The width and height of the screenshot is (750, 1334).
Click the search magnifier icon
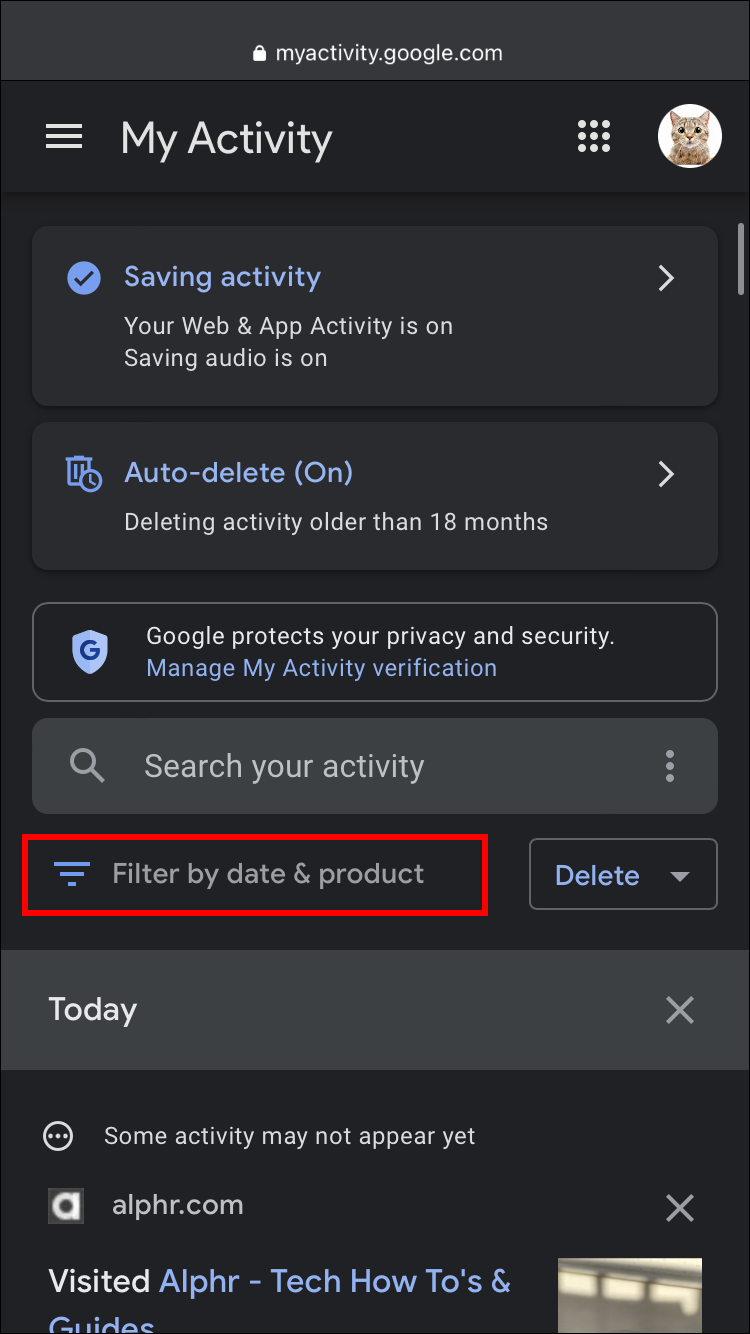pos(87,766)
